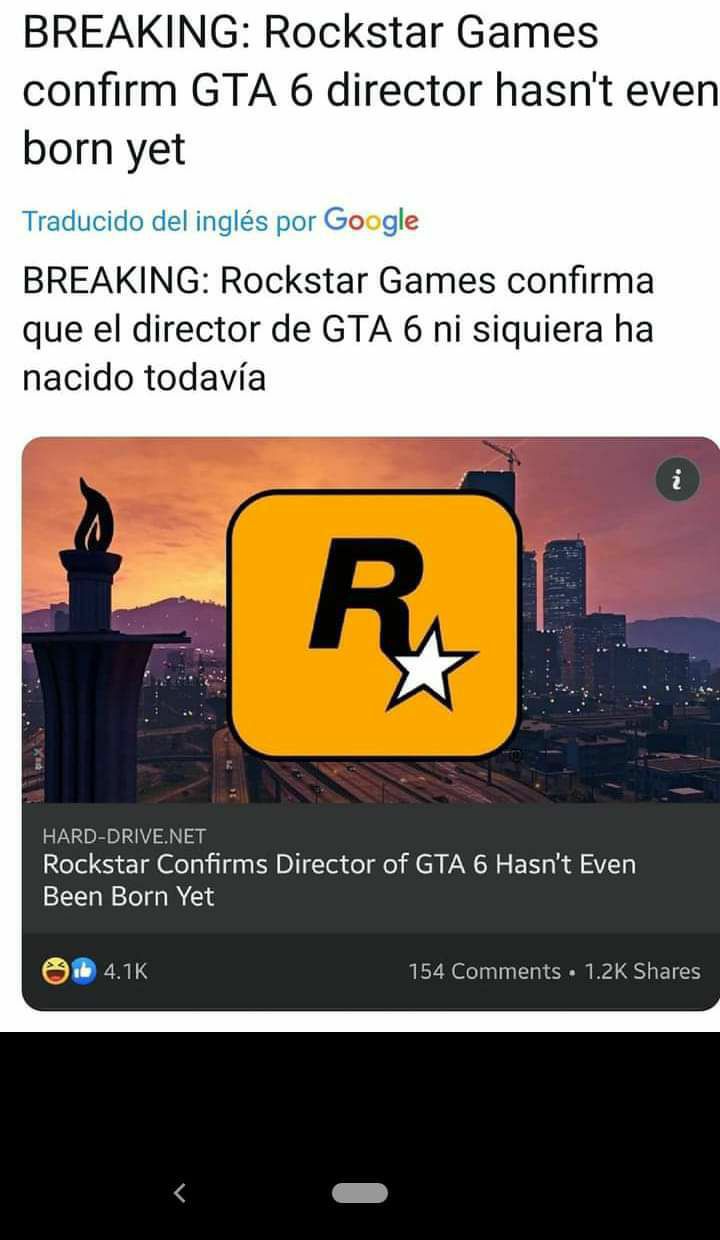Open the 4.1K reactions list
Image resolution: width=720 pixels, height=1240 pixels.
click(126, 971)
